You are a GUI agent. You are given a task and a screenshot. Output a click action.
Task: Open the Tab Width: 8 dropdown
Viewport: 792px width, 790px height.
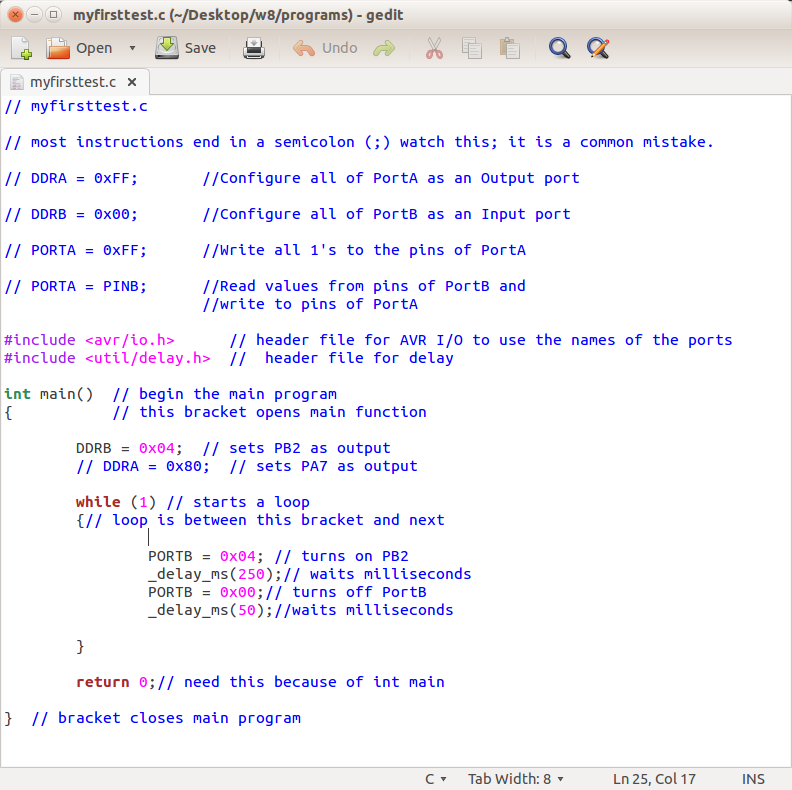pyautogui.click(x=516, y=779)
